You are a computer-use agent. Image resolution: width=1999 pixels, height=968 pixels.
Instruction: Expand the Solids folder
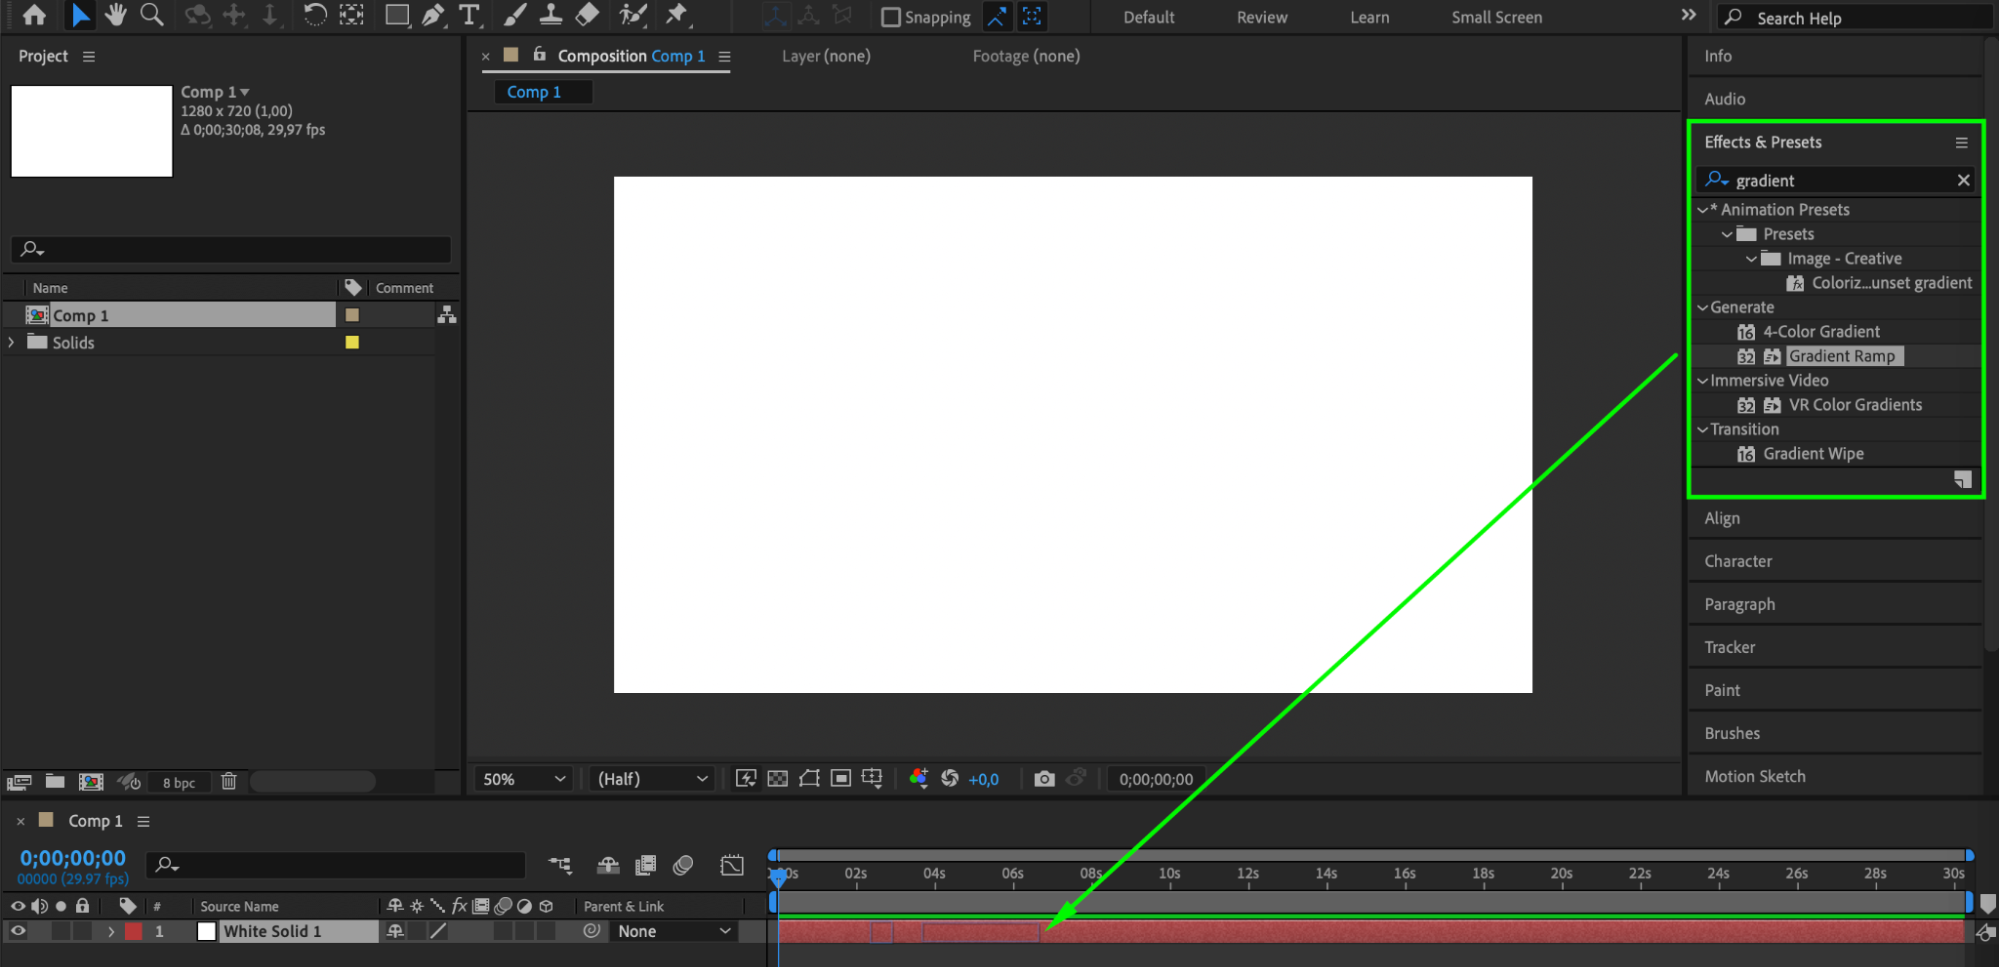[12, 342]
